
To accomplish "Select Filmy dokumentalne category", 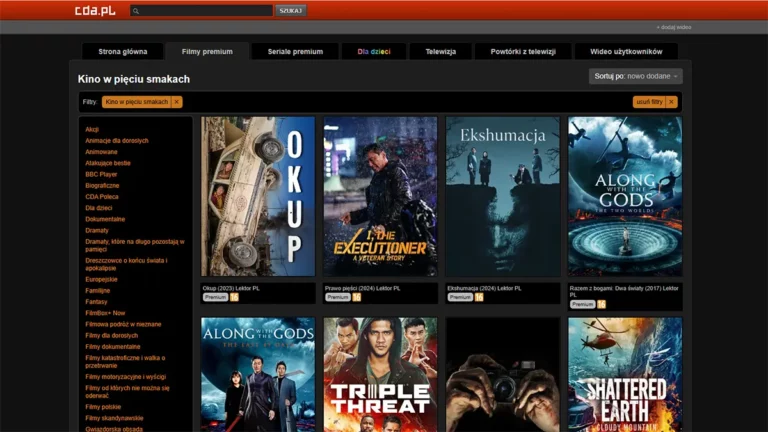I will click(x=113, y=347).
